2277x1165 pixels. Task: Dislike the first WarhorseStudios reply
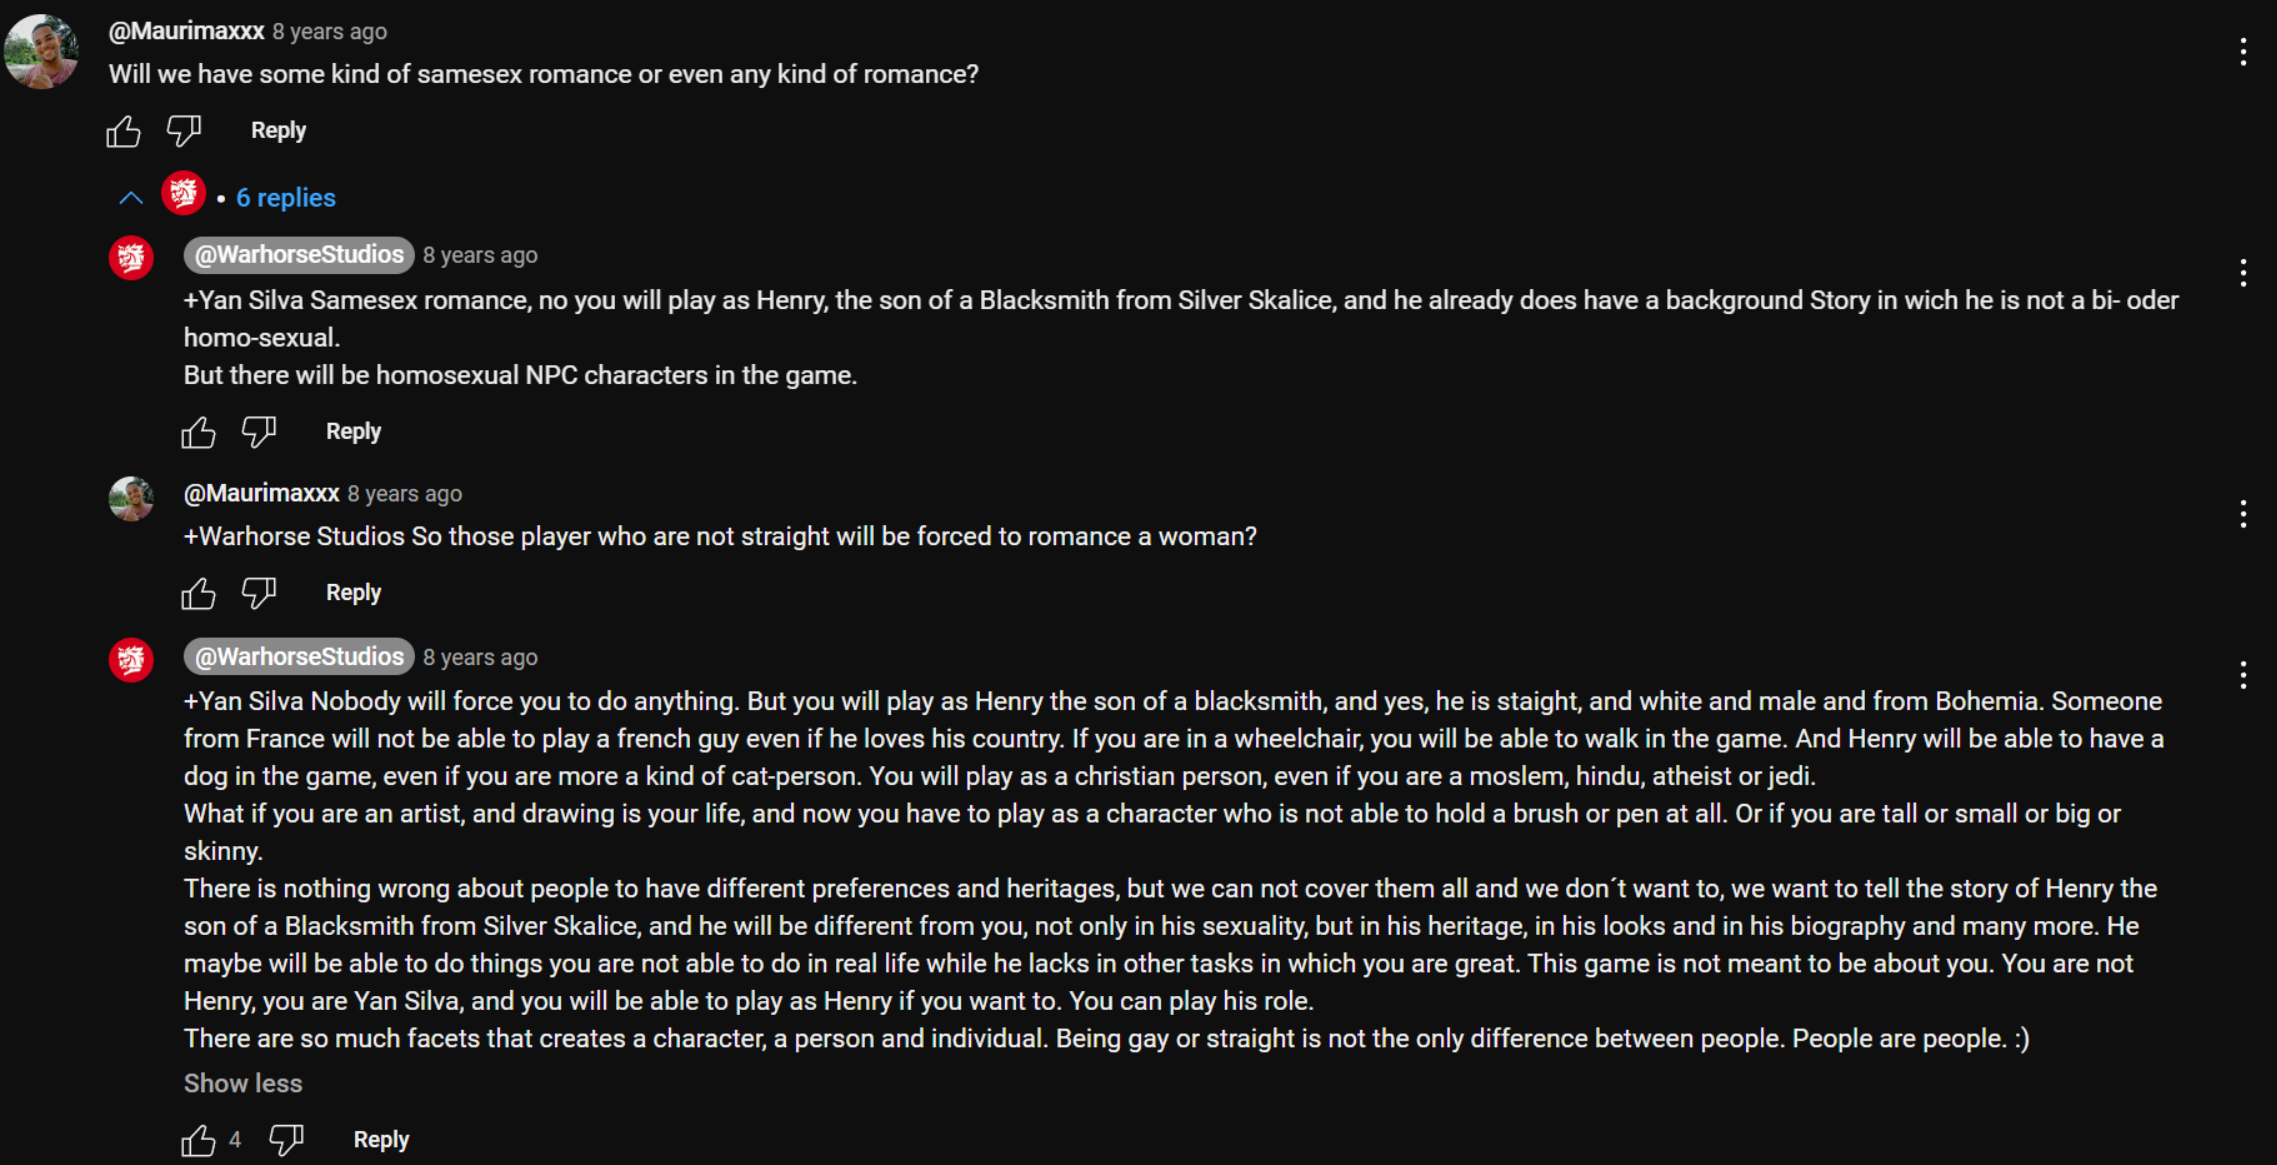(x=259, y=432)
